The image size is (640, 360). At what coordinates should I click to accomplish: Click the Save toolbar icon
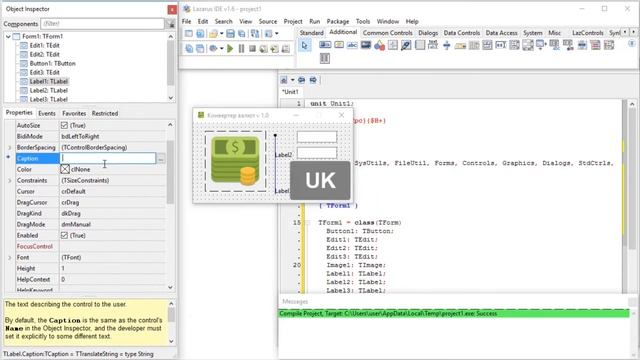point(230,34)
